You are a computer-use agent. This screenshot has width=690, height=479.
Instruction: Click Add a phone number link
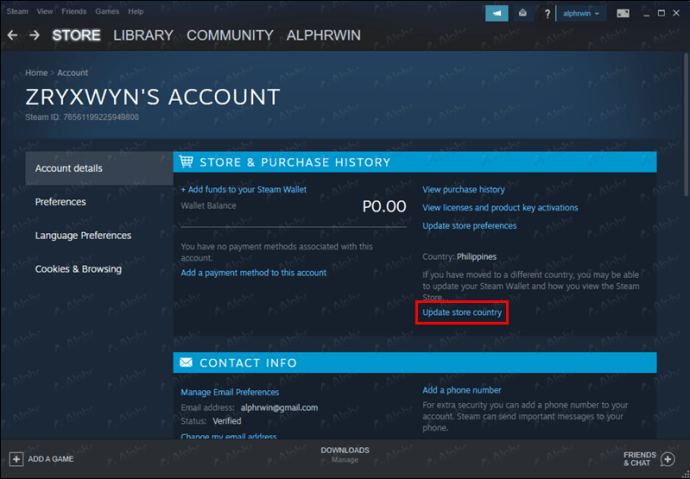462,390
